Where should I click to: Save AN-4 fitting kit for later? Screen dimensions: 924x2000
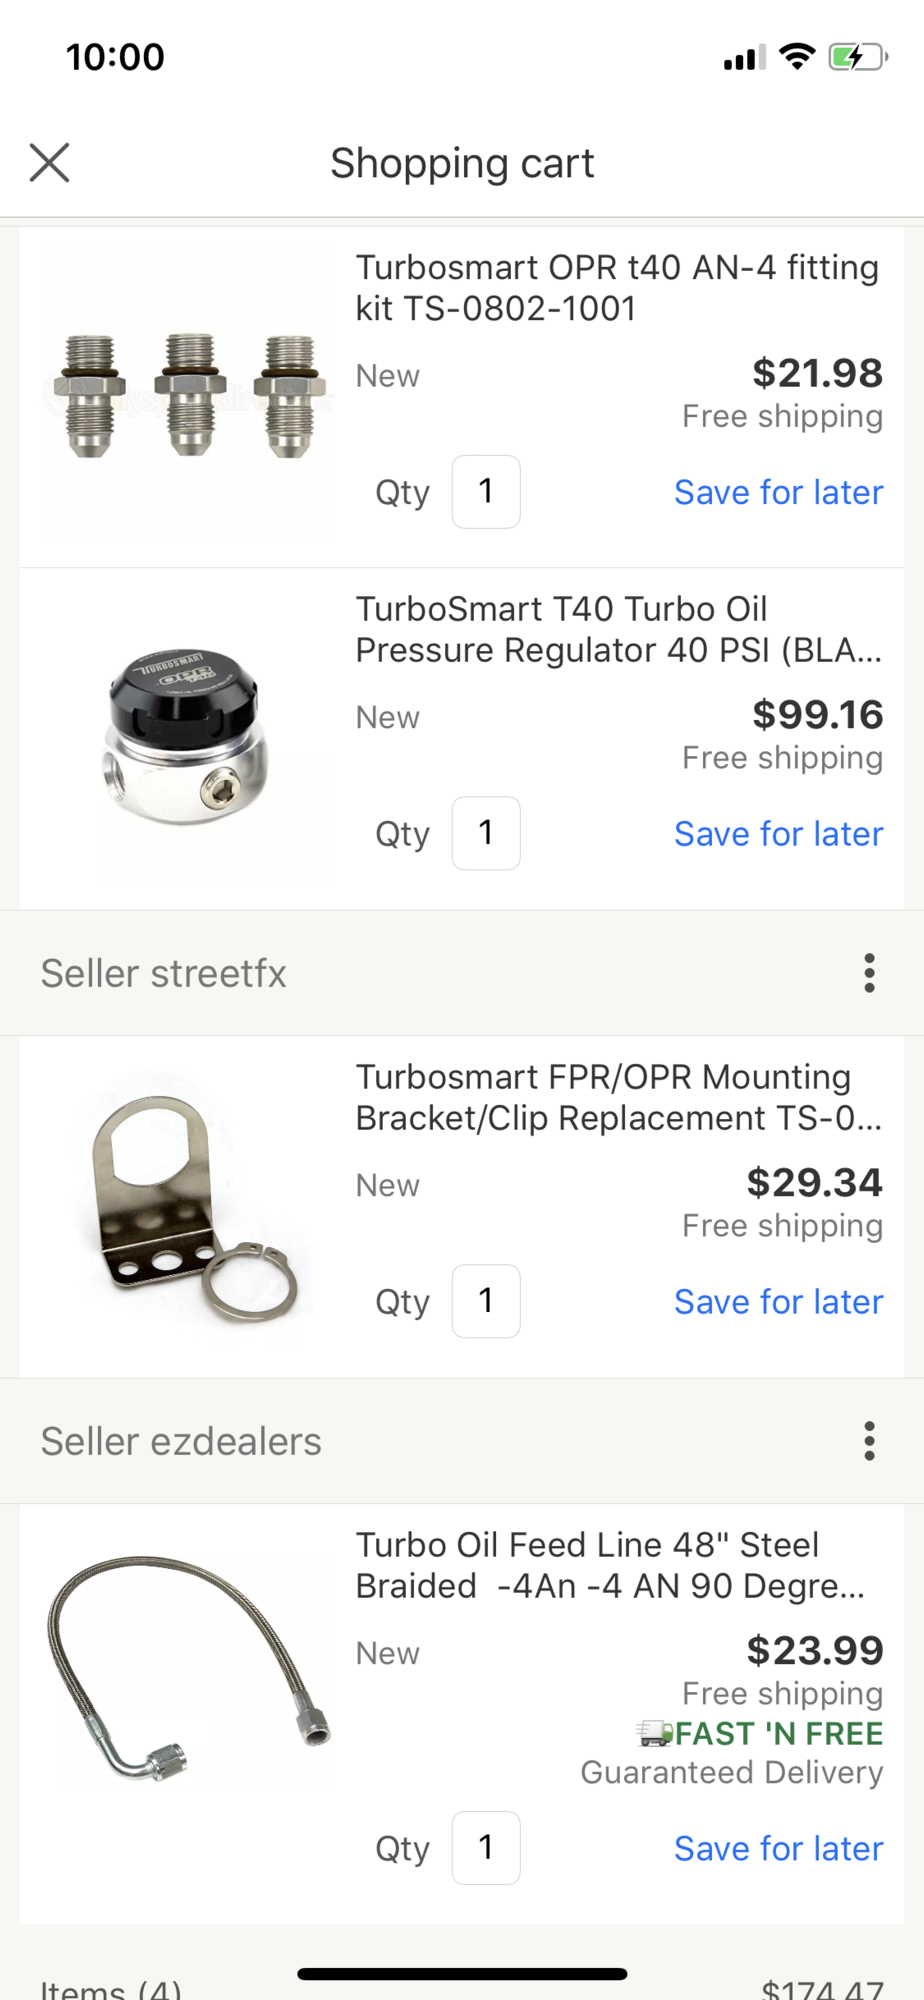pyautogui.click(x=778, y=492)
